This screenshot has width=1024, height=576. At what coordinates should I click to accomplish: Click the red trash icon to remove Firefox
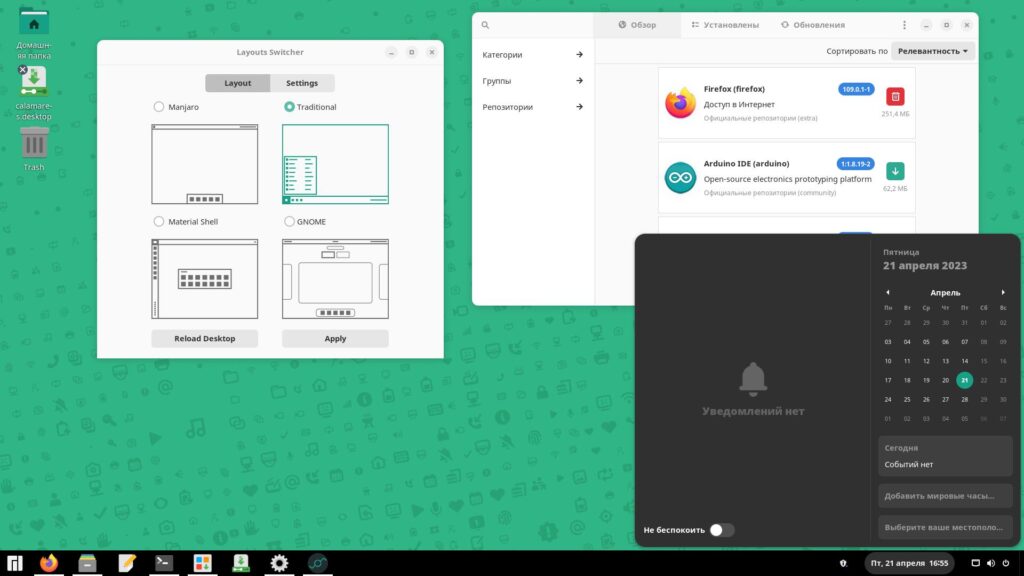pos(895,96)
